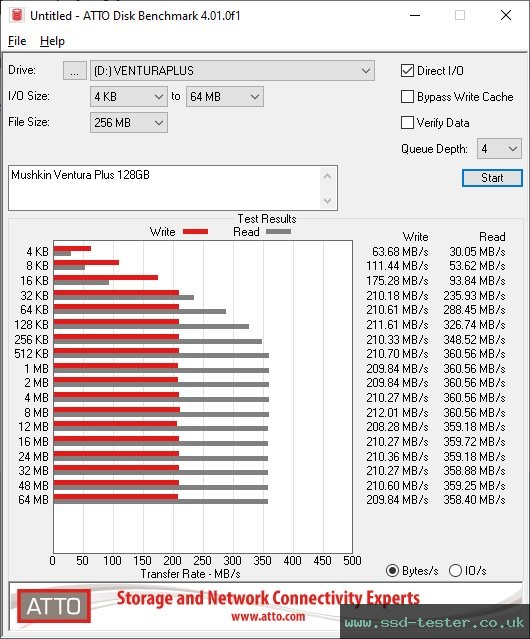
Task: Click the 32 MB read value 358.88 MB/s
Action: [475, 471]
